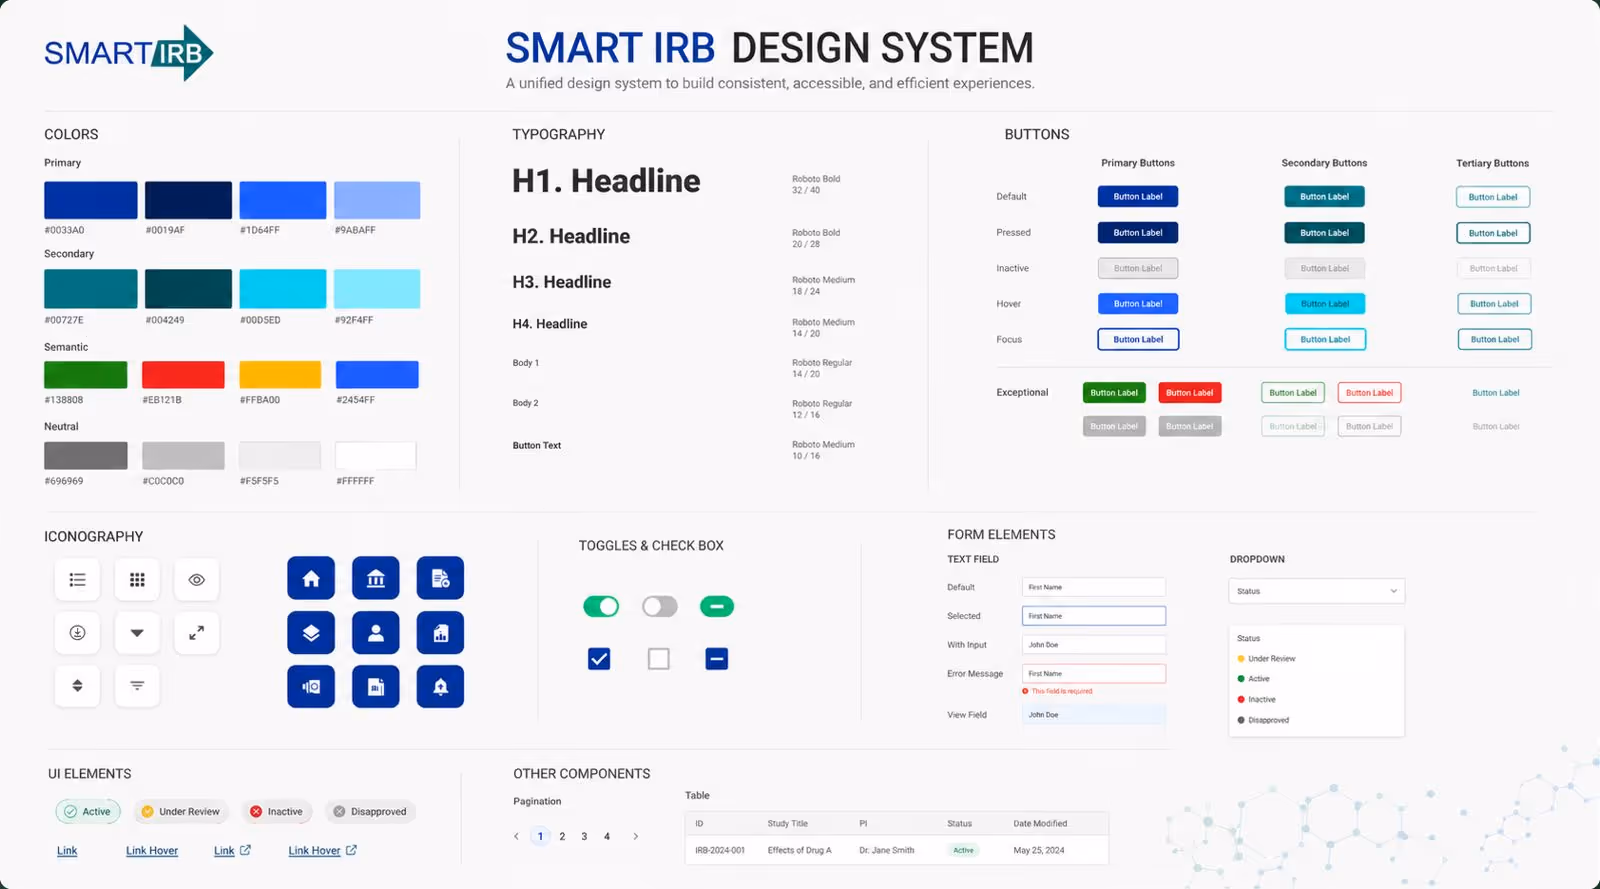Go to pagination page 1
Screen dimensions: 1600x889
click(x=540, y=837)
